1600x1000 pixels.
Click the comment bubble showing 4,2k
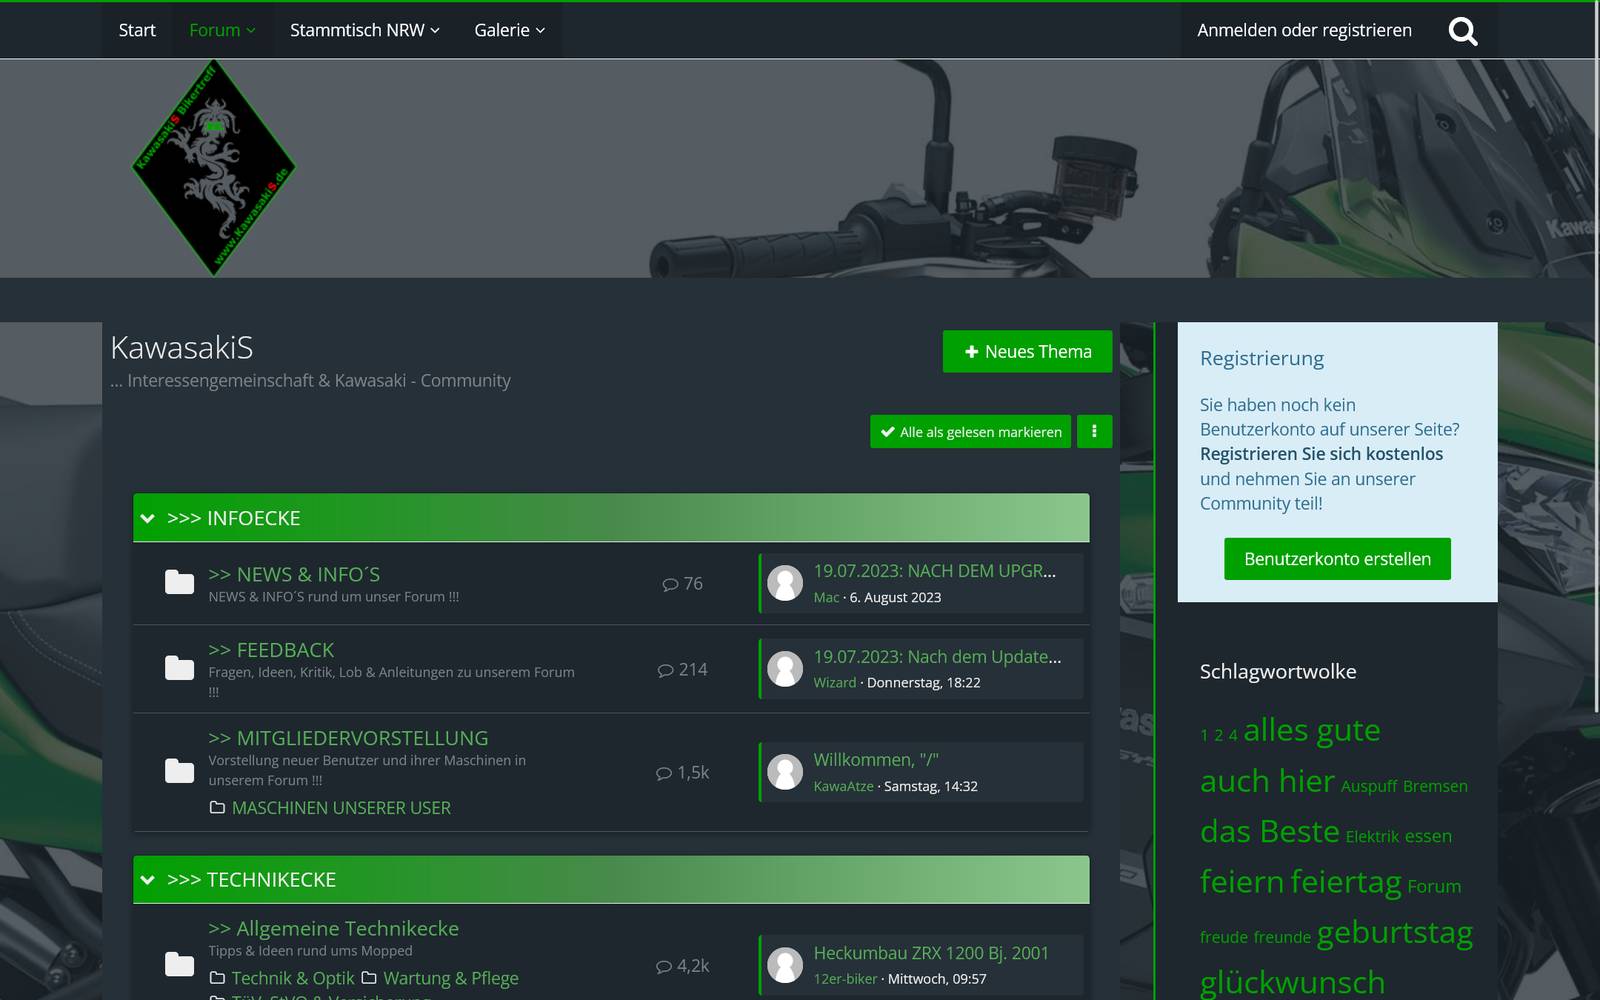[663, 966]
